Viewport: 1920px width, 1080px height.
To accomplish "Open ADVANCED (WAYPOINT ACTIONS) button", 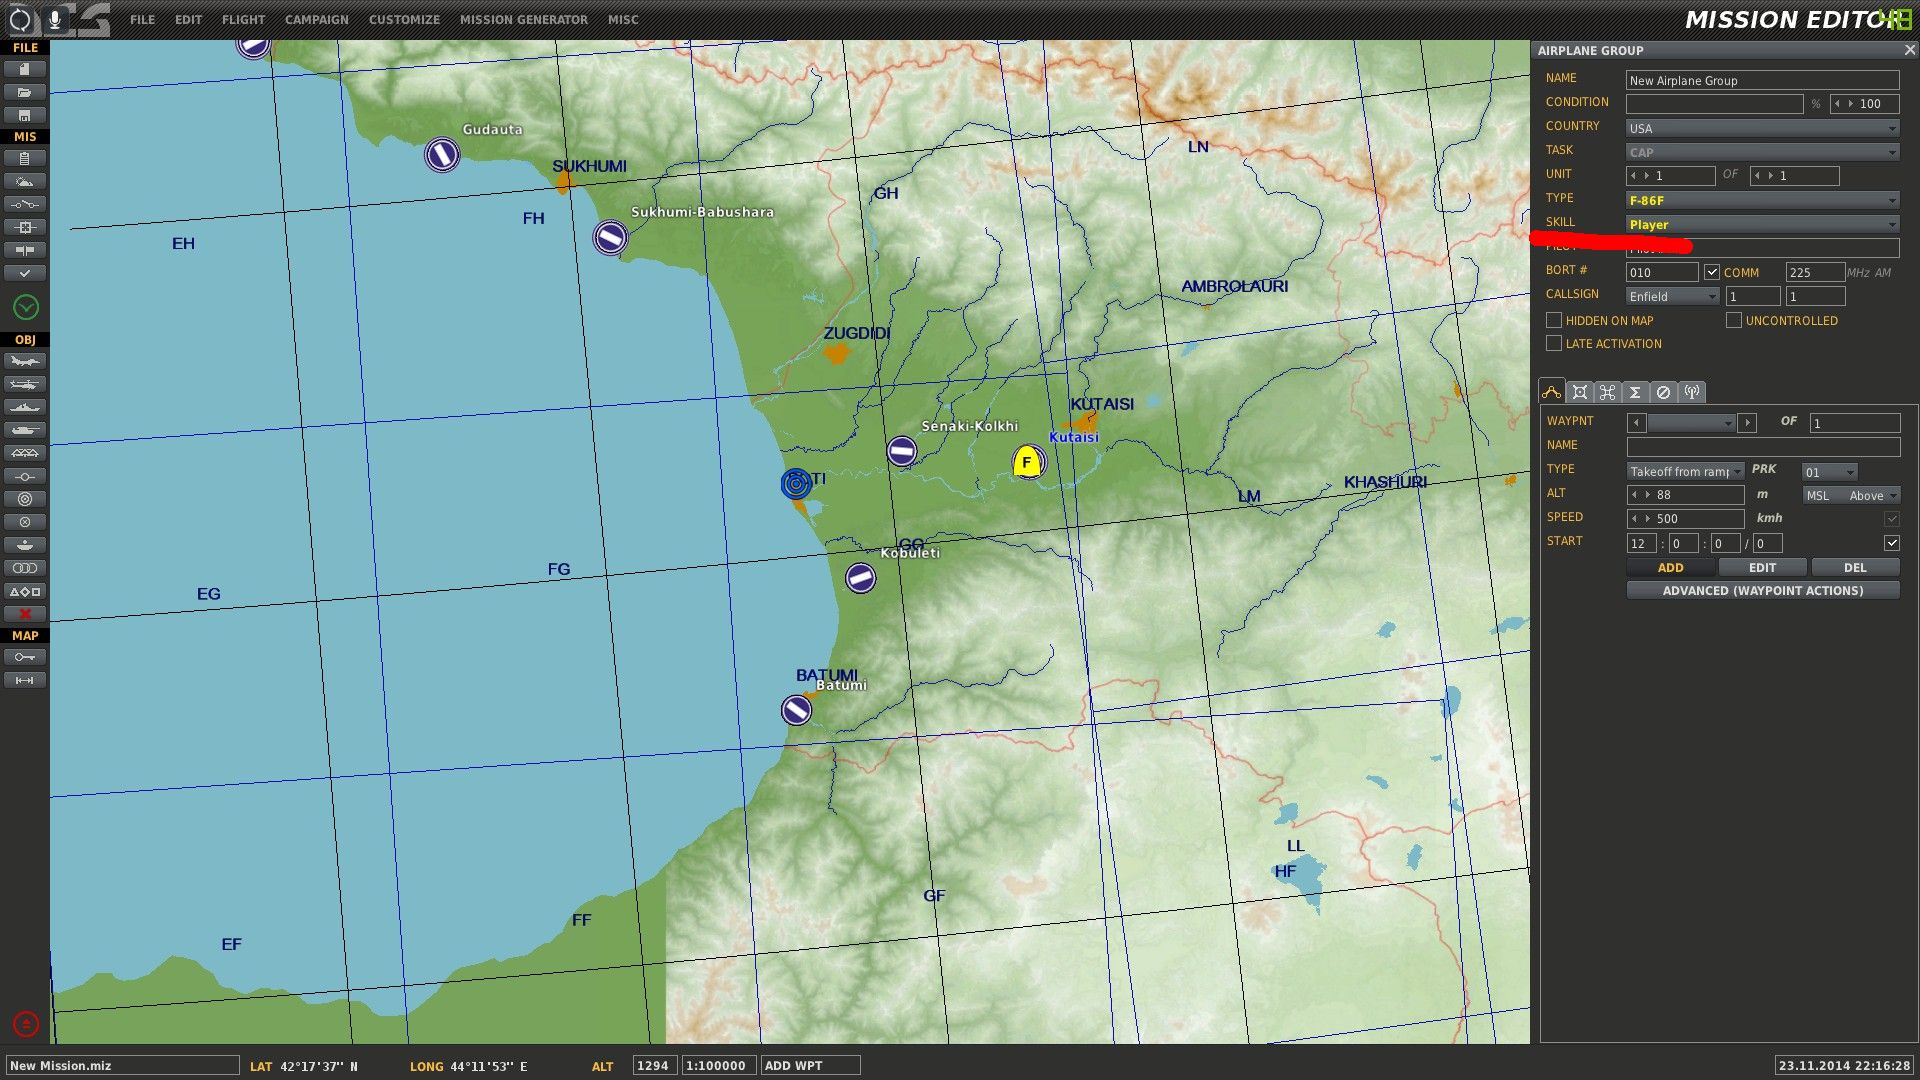I will click(x=1763, y=591).
